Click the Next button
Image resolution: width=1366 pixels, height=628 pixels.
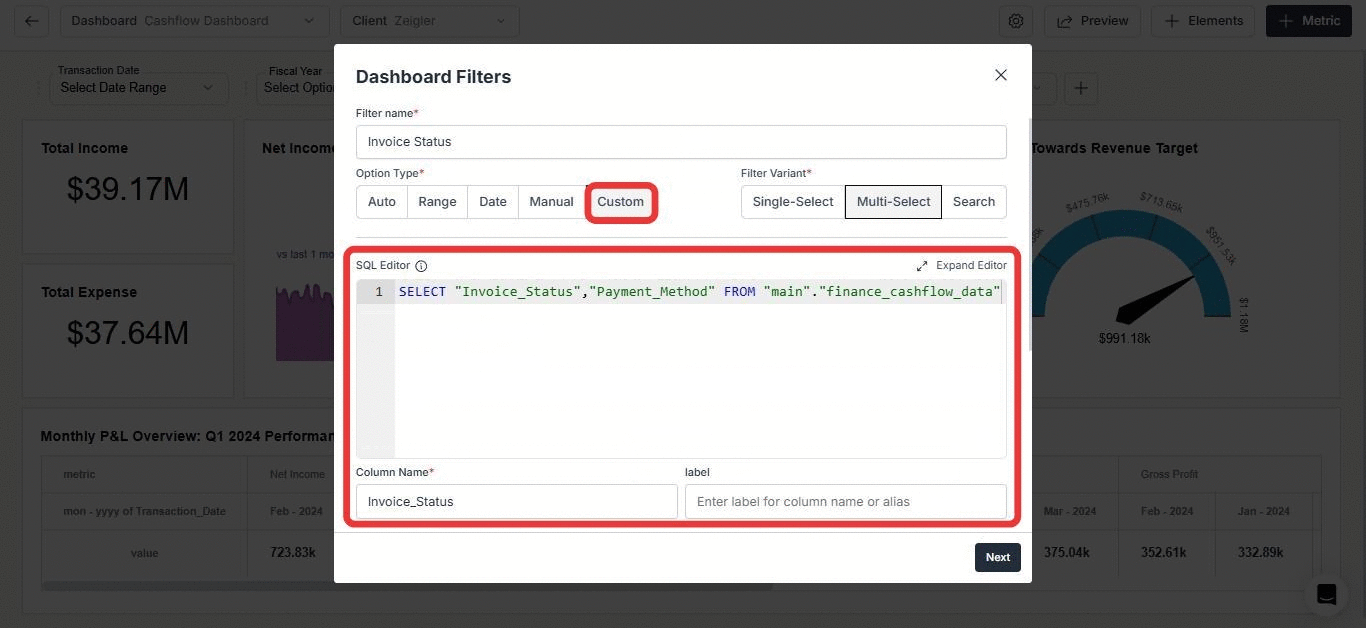tap(998, 557)
